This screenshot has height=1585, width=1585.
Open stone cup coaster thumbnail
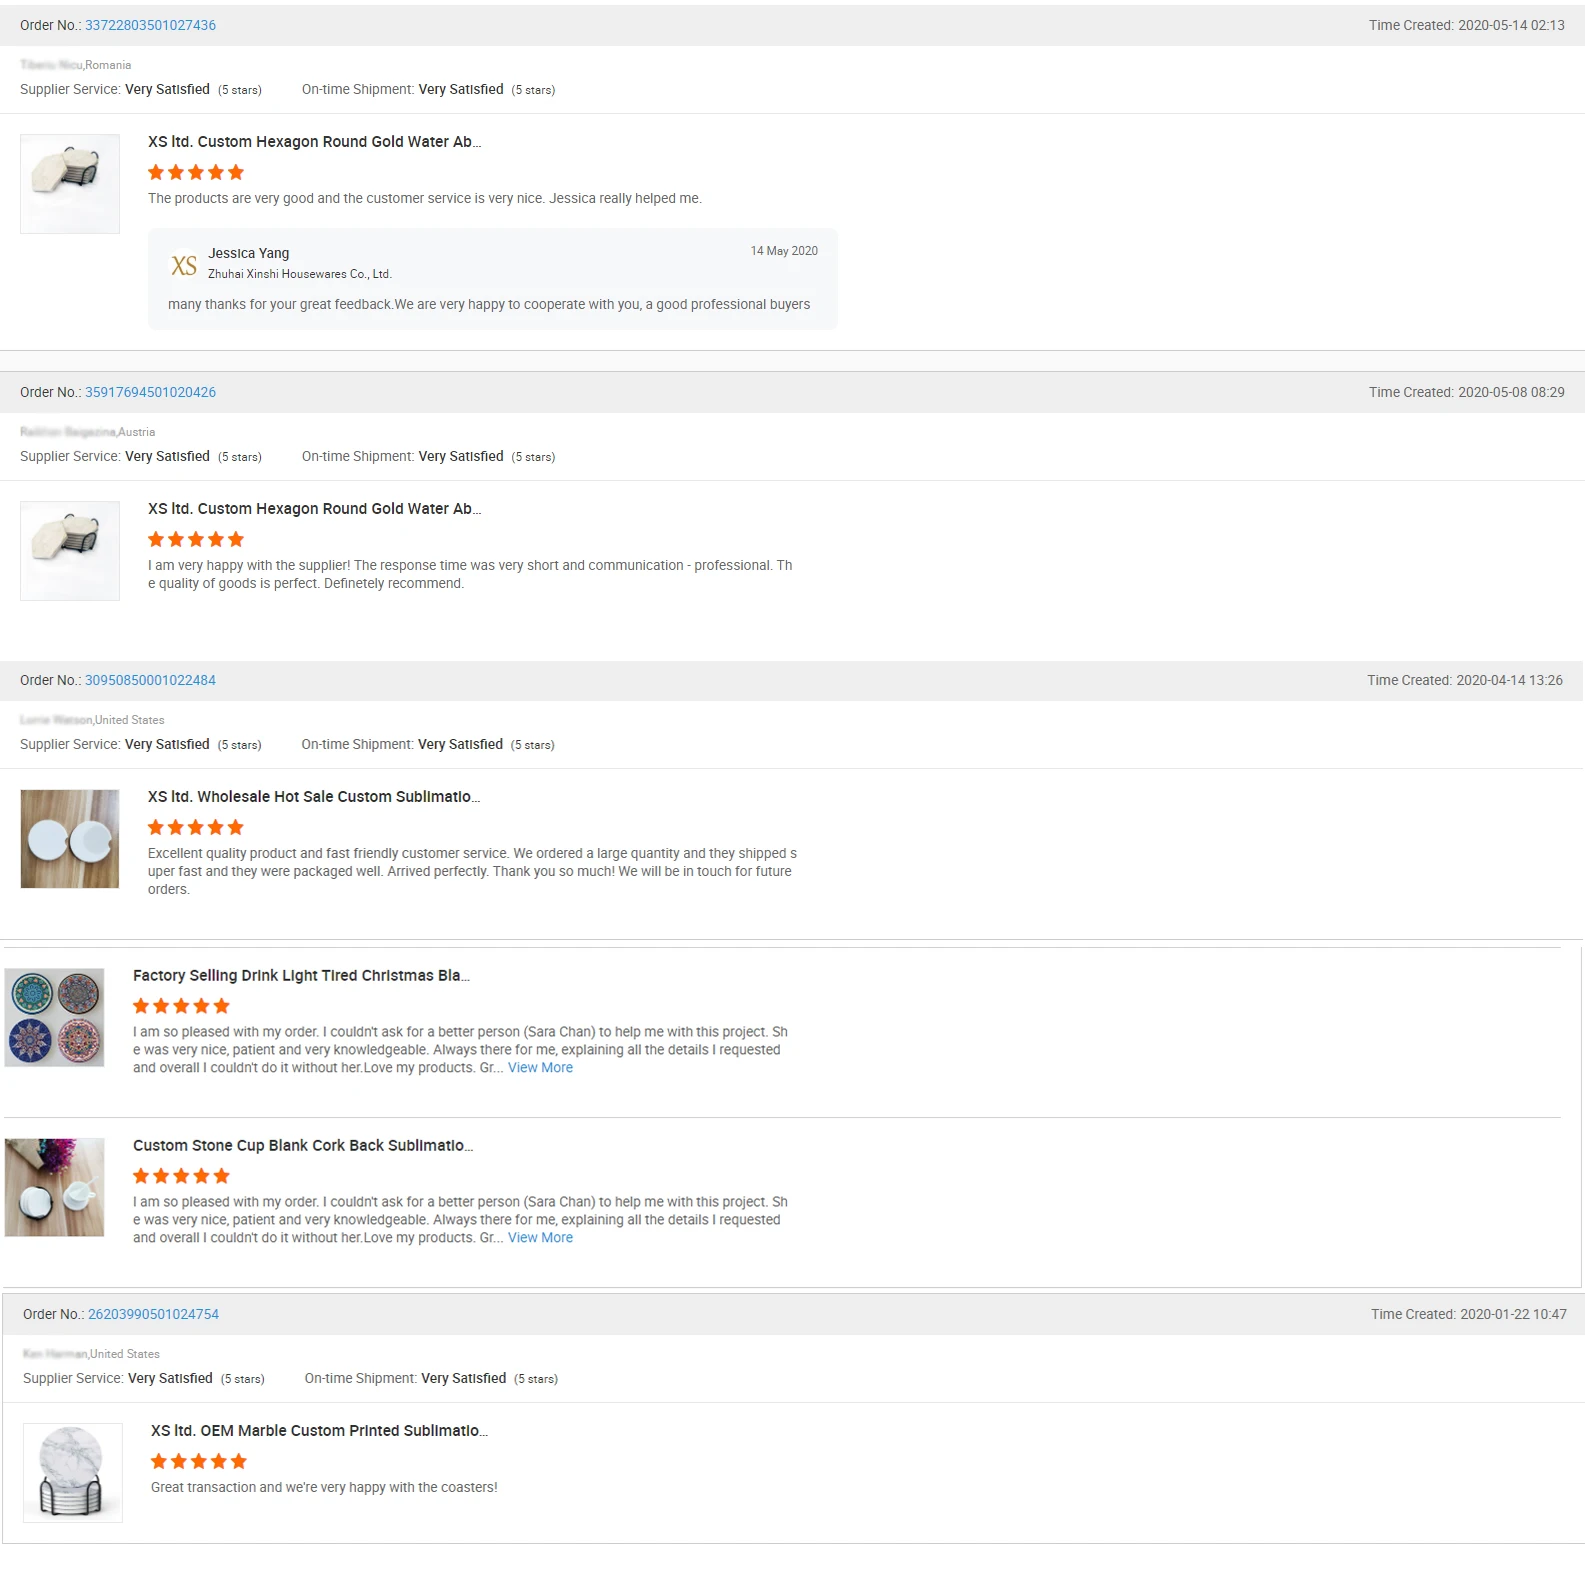[55, 1187]
